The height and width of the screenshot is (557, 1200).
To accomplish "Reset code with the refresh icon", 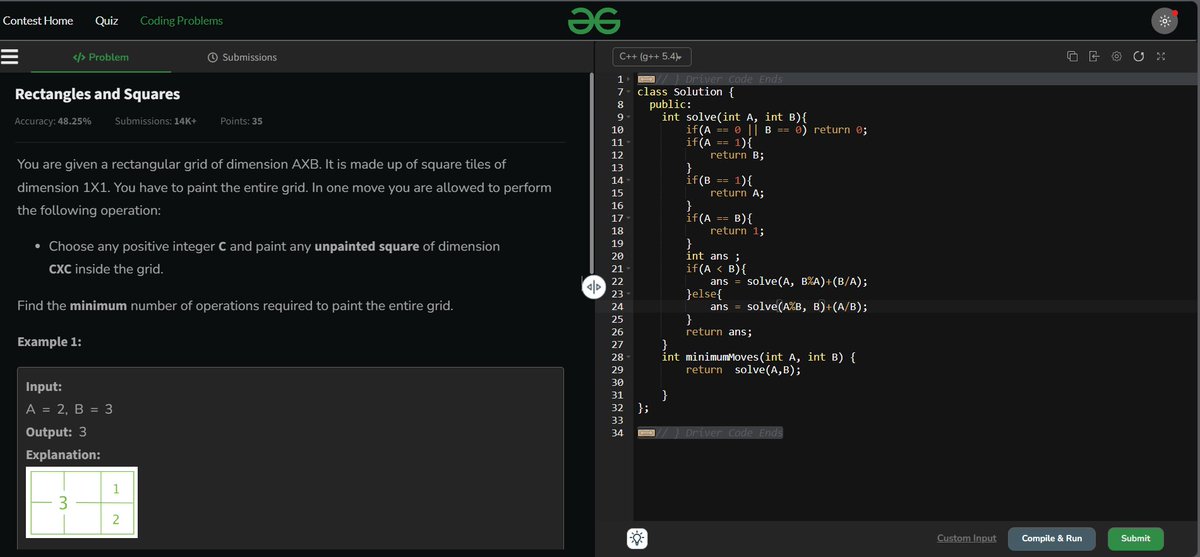I will pyautogui.click(x=1139, y=57).
